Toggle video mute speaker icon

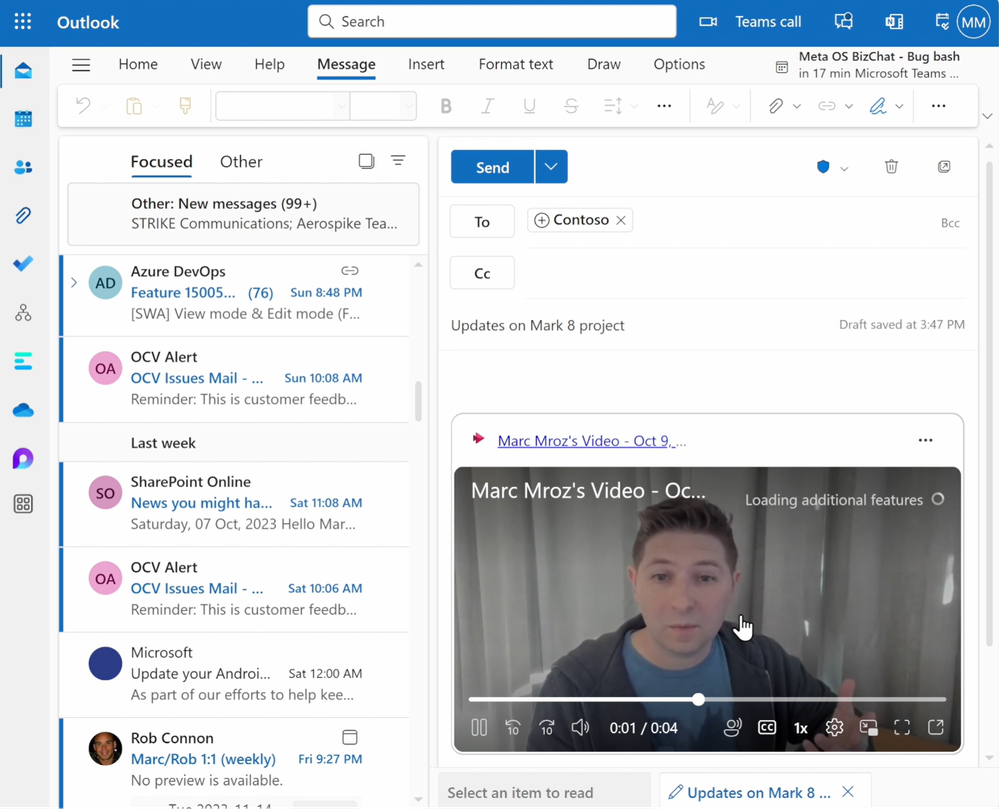pyautogui.click(x=580, y=727)
